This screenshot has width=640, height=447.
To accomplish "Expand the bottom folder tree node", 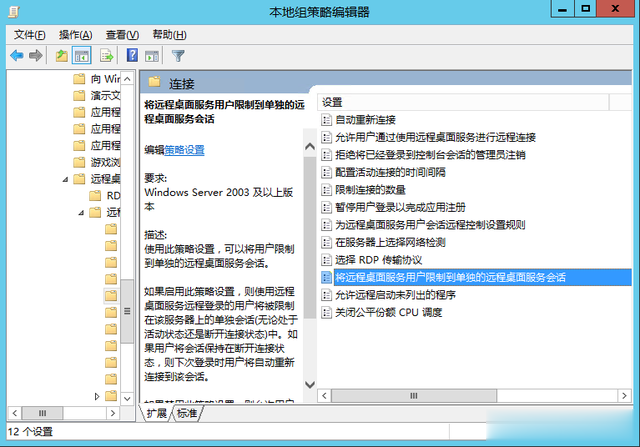I will click(x=97, y=396).
